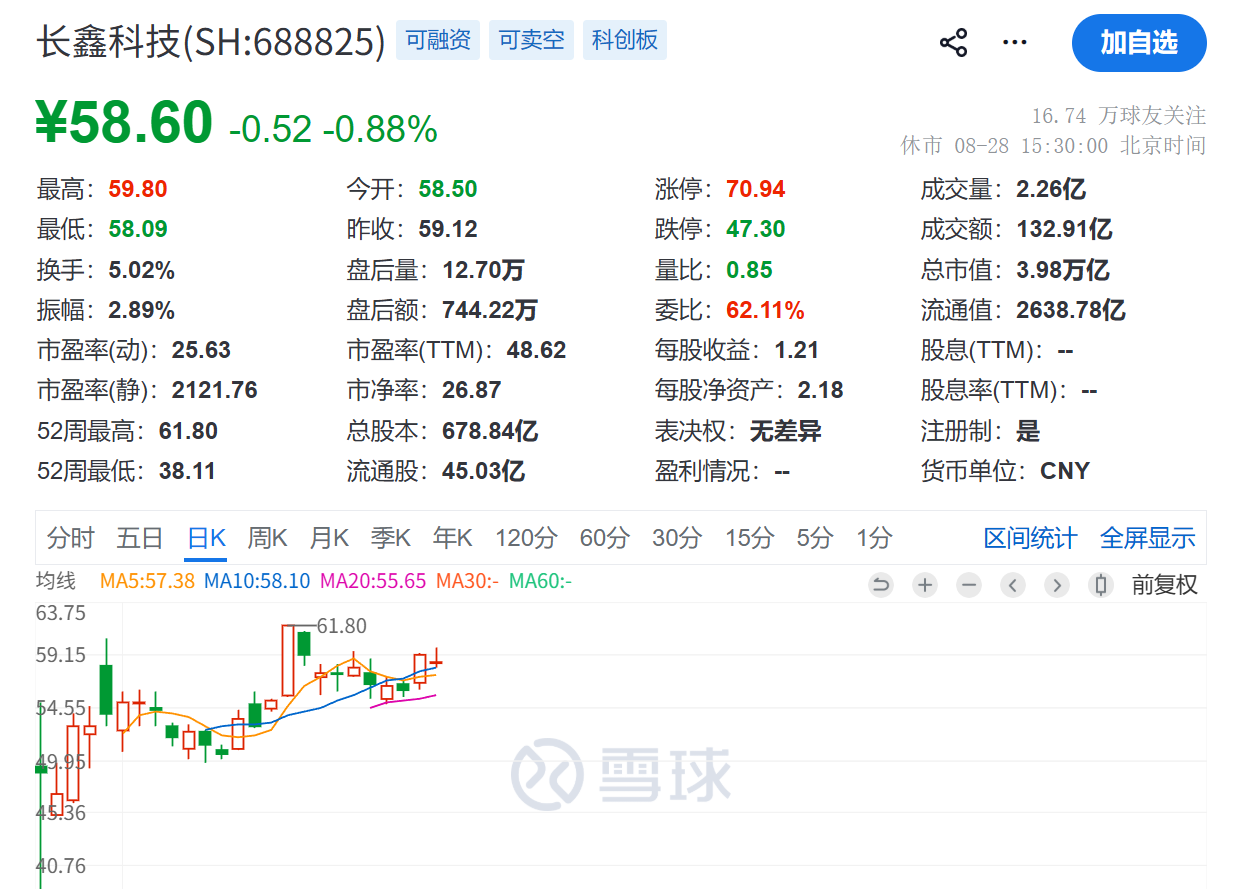Click the share icon
Image resolution: width=1237 pixels, height=889 pixels.
pos(953,43)
